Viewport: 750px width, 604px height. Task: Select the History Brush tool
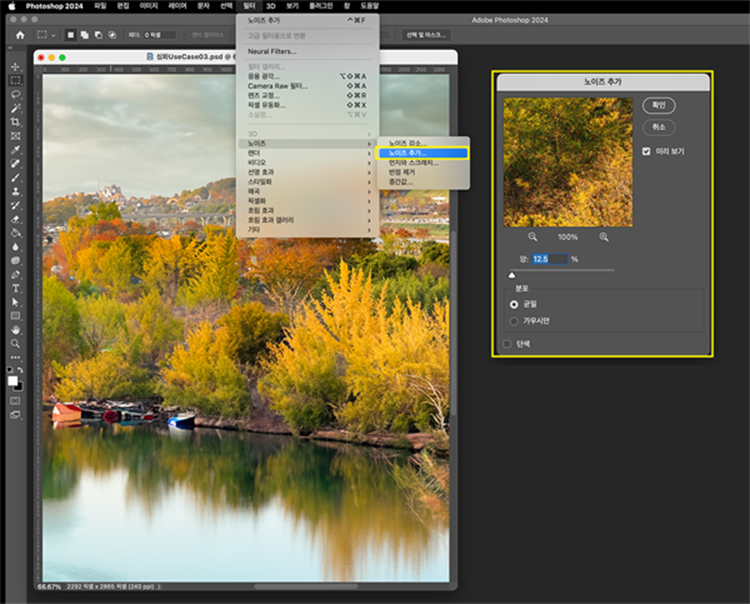click(15, 205)
